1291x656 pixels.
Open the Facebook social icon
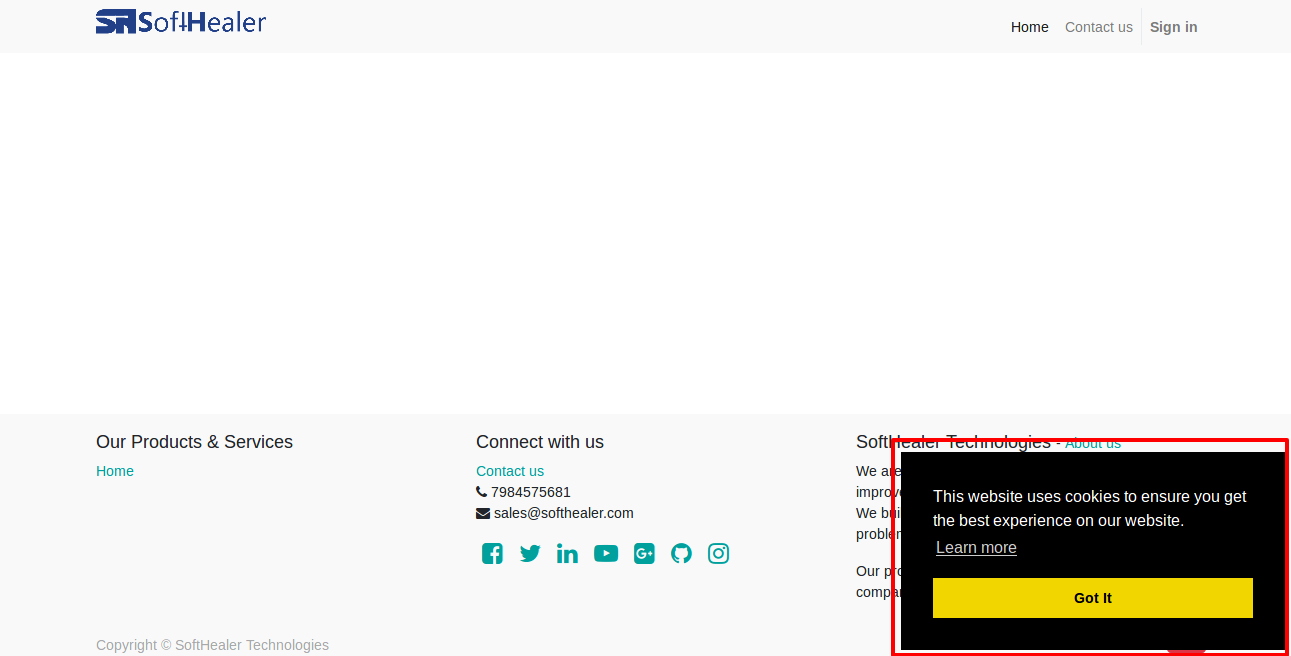point(492,553)
